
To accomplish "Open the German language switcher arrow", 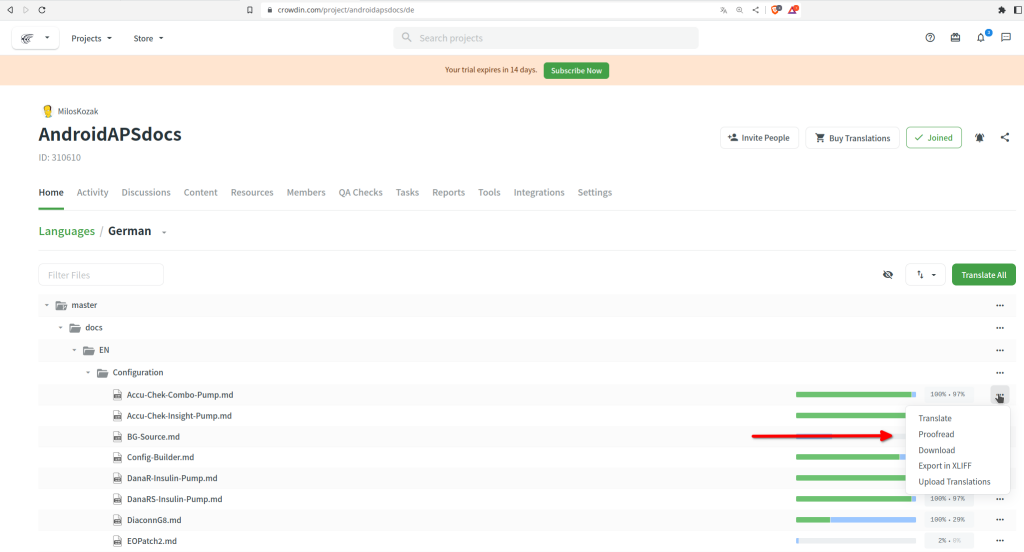I will (164, 233).
